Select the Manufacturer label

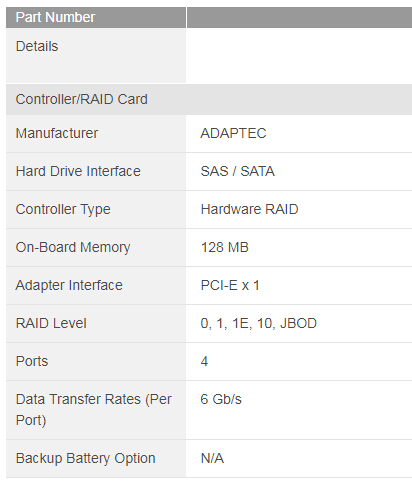click(57, 133)
